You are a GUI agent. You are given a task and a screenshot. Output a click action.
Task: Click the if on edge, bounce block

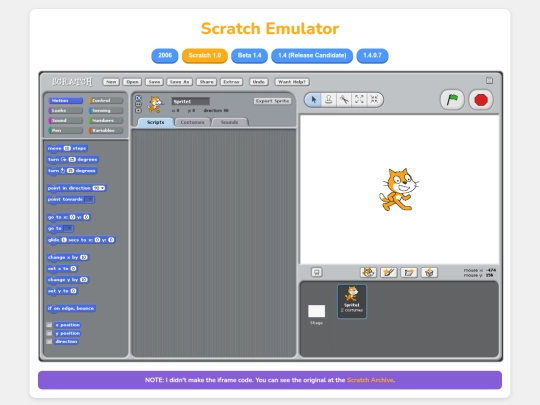[x=71, y=308]
